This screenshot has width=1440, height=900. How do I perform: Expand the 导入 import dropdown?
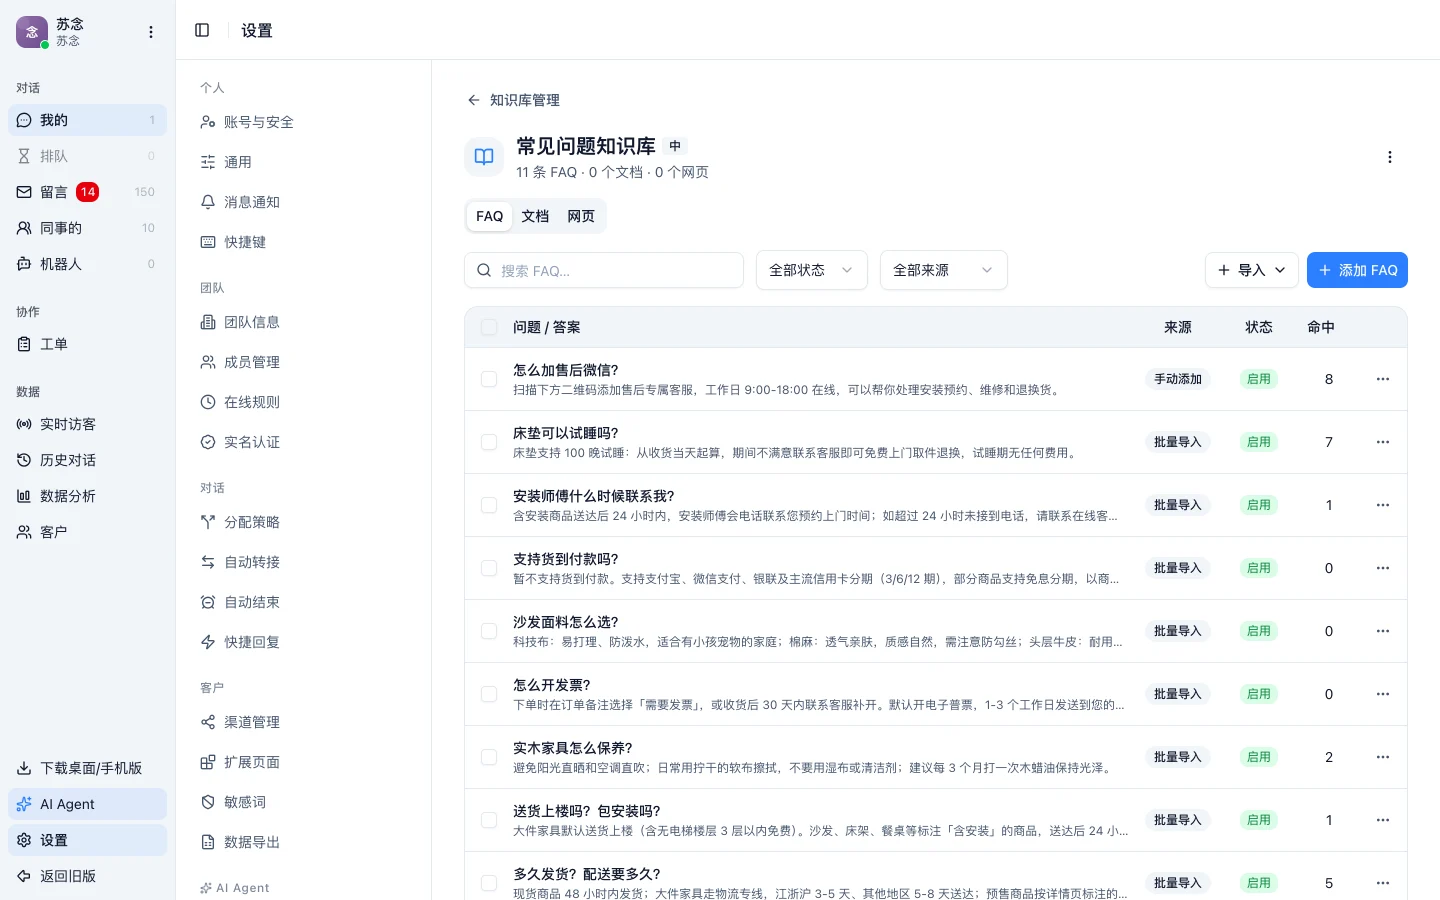(1252, 270)
